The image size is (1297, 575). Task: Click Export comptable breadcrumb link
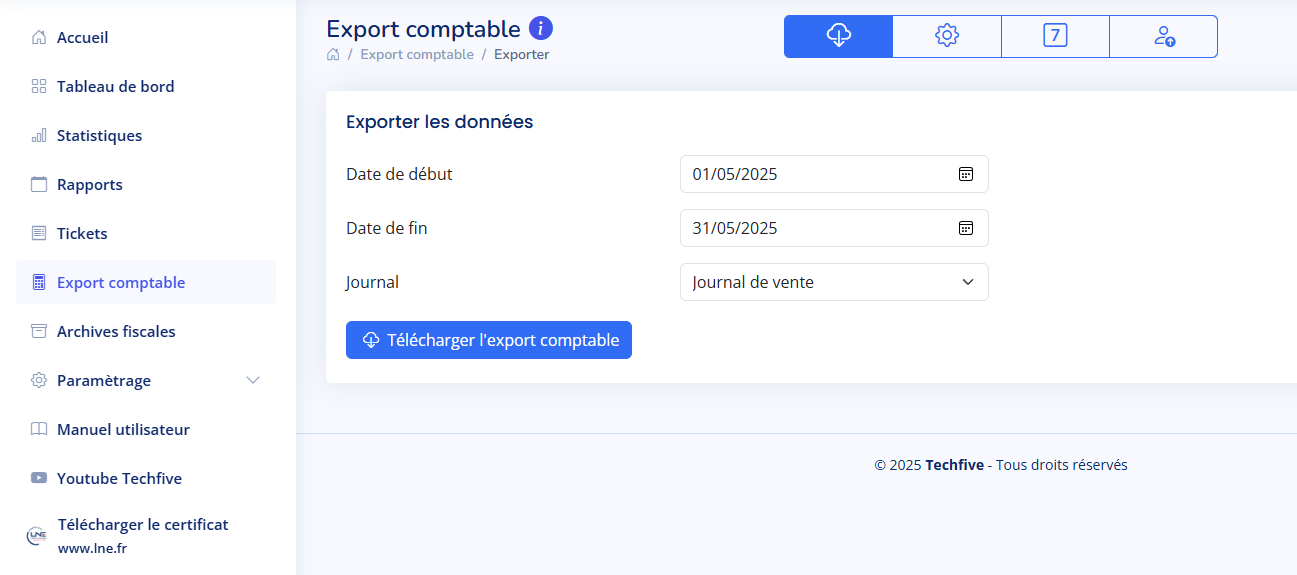pyautogui.click(x=417, y=54)
